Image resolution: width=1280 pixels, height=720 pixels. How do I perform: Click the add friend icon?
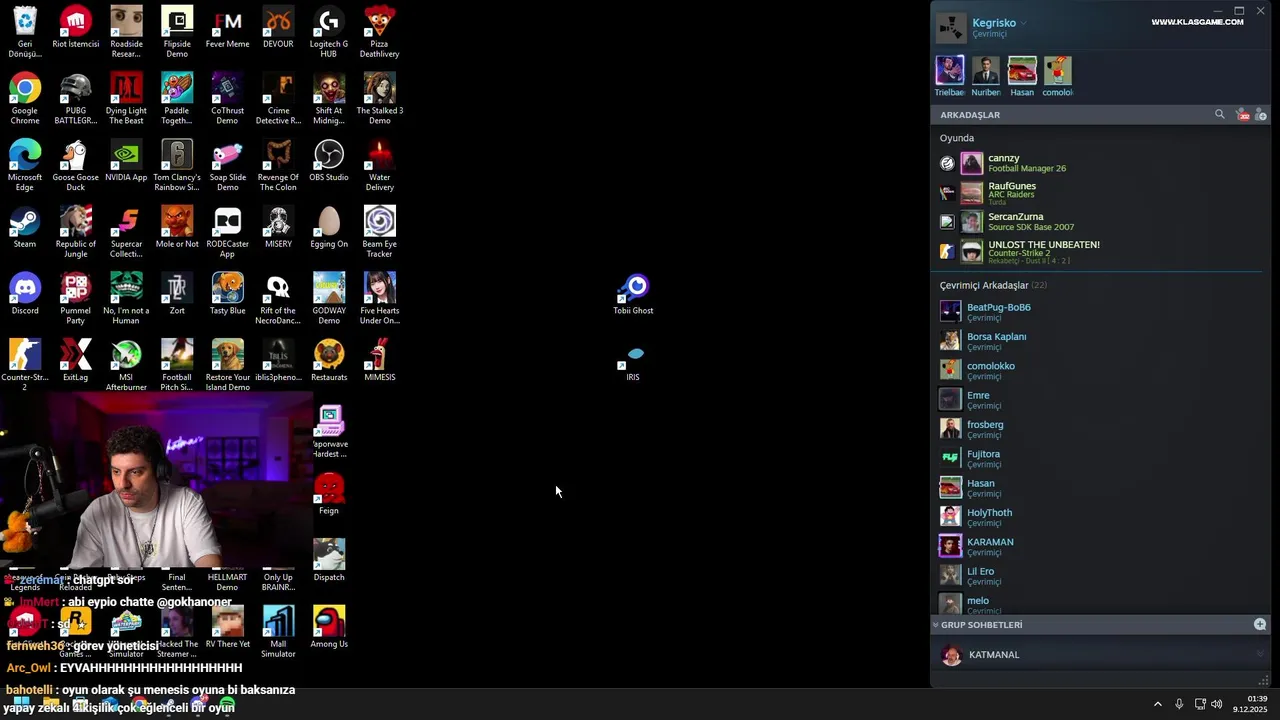pyautogui.click(x=1260, y=115)
